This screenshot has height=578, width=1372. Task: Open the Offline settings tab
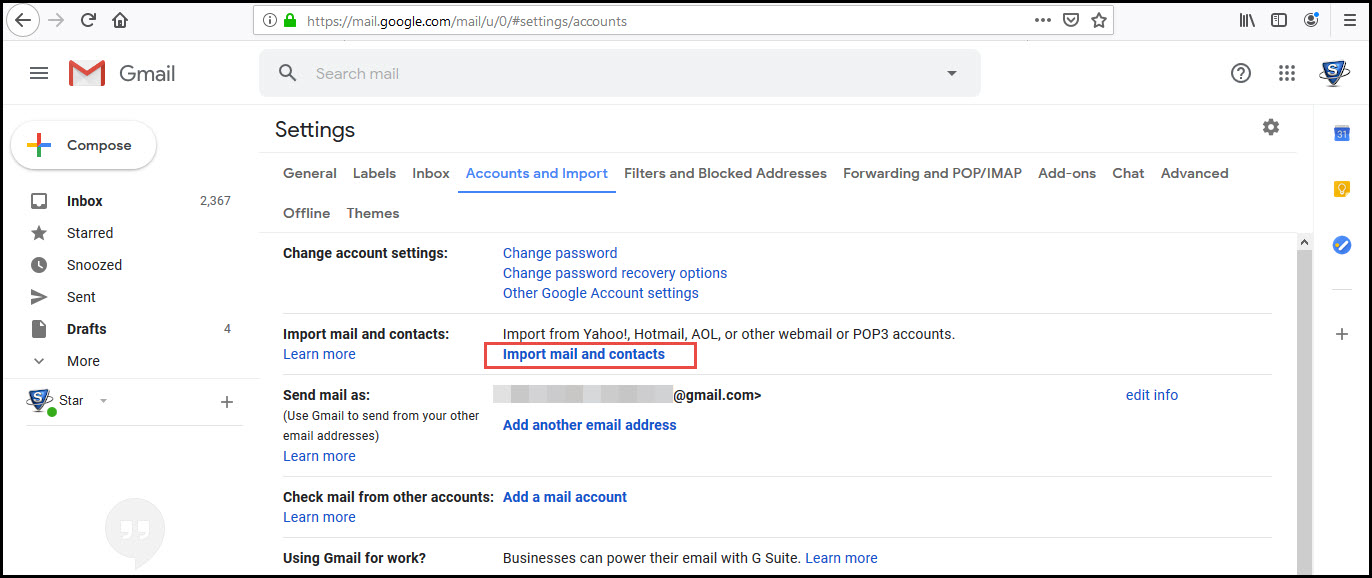point(306,213)
